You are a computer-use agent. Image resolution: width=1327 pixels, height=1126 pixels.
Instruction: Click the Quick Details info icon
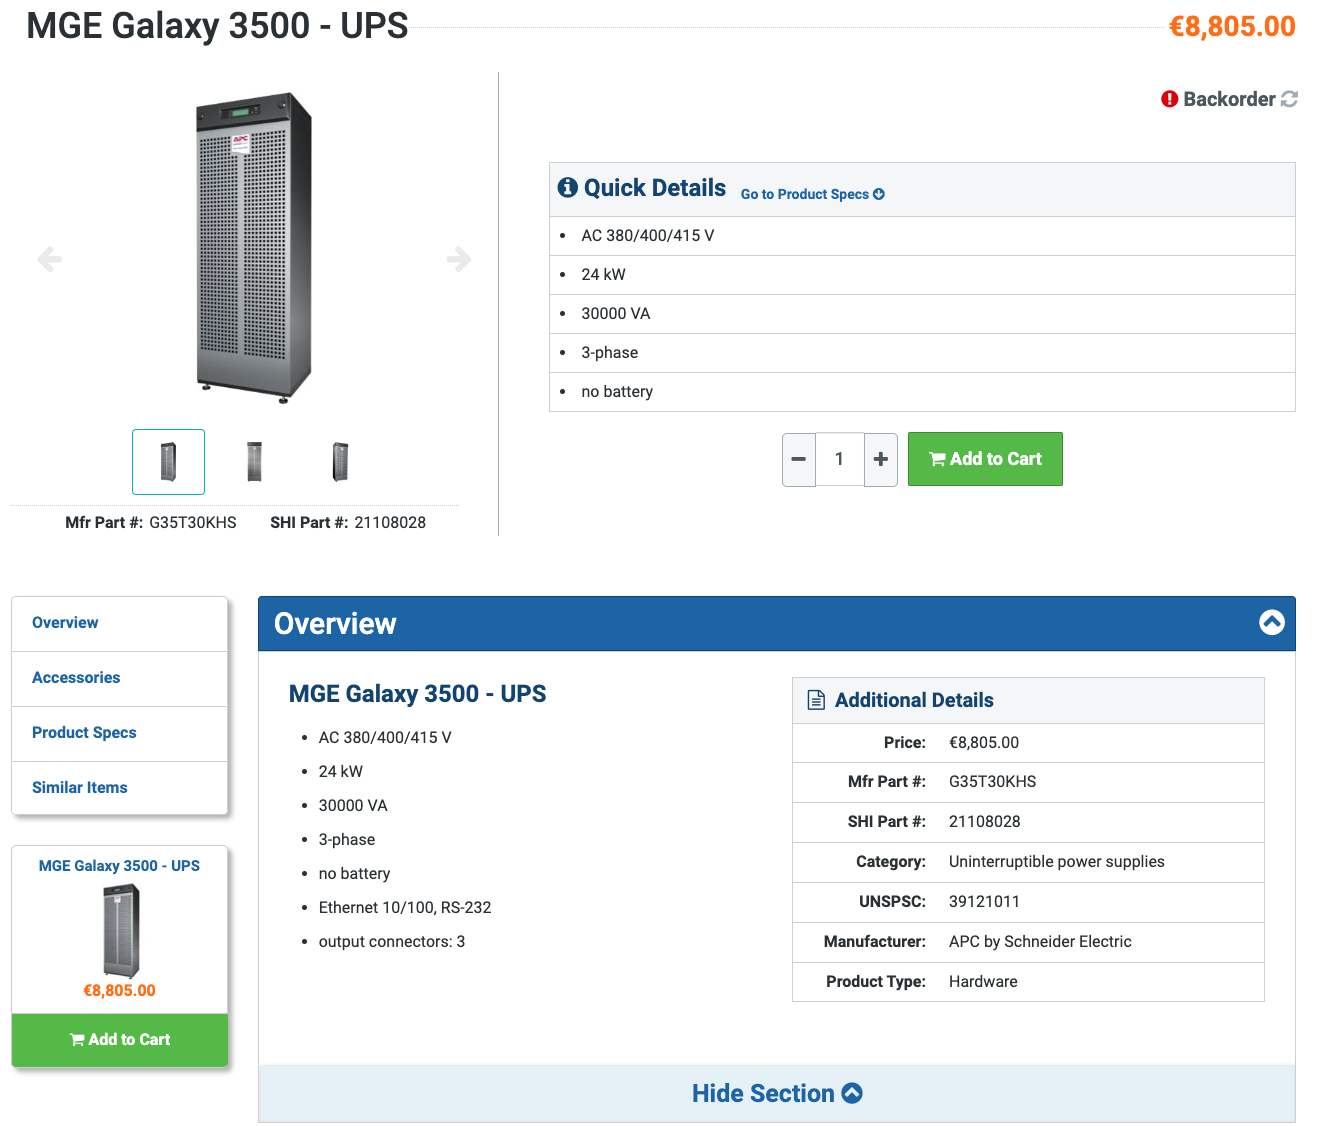(x=568, y=187)
